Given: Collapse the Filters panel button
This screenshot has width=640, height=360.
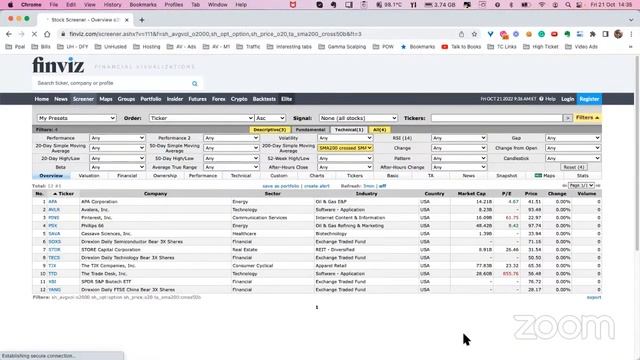Looking at the screenshot, I should [x=587, y=118].
